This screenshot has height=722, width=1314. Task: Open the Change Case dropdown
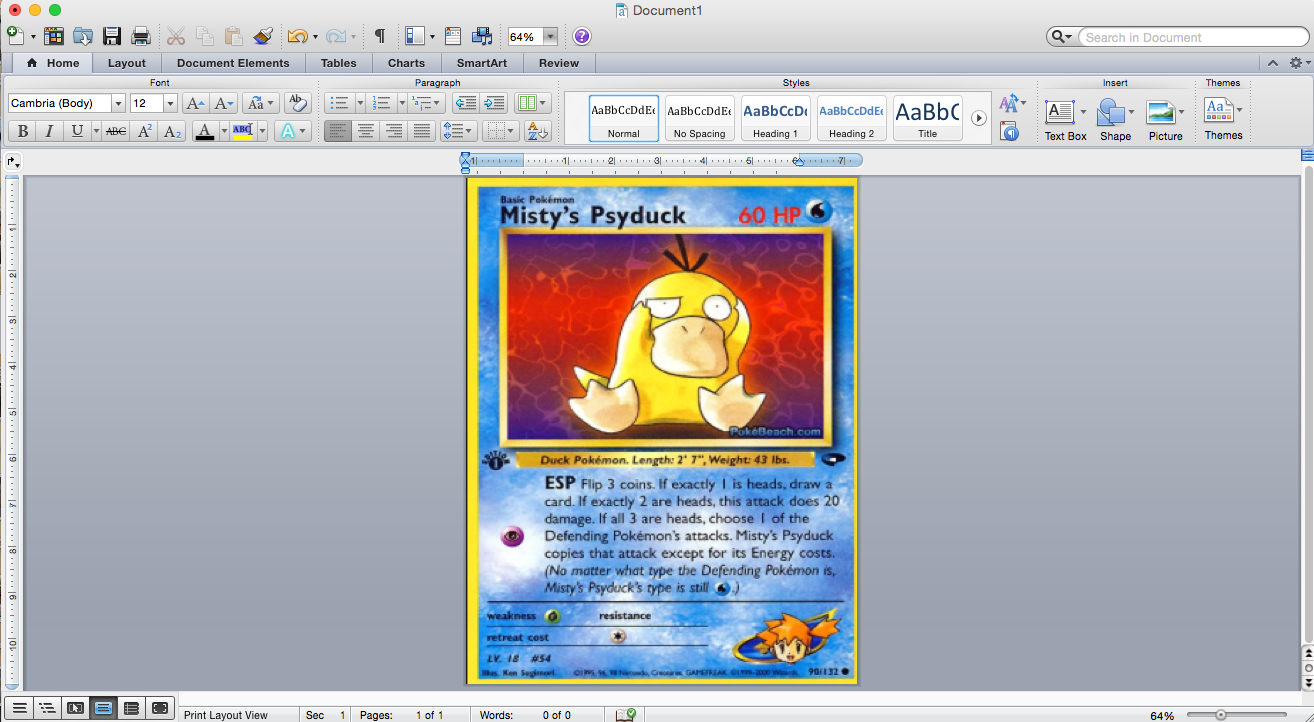coord(260,103)
